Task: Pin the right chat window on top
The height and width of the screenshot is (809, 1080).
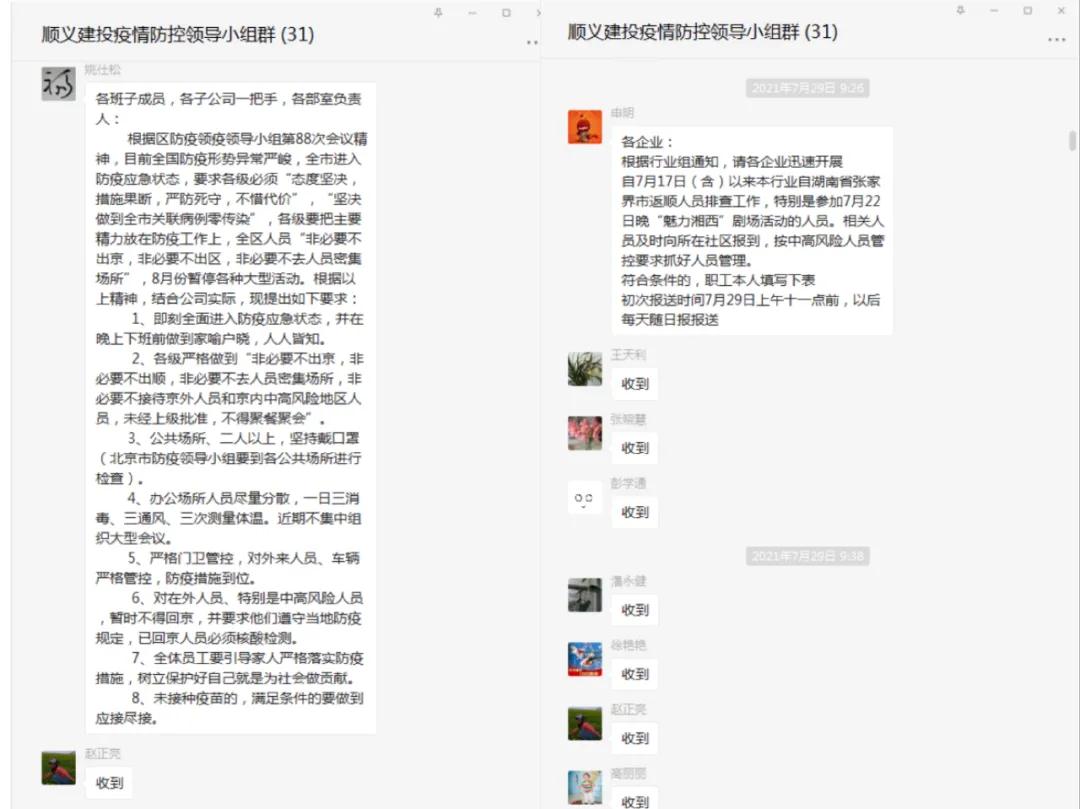Action: click(961, 10)
